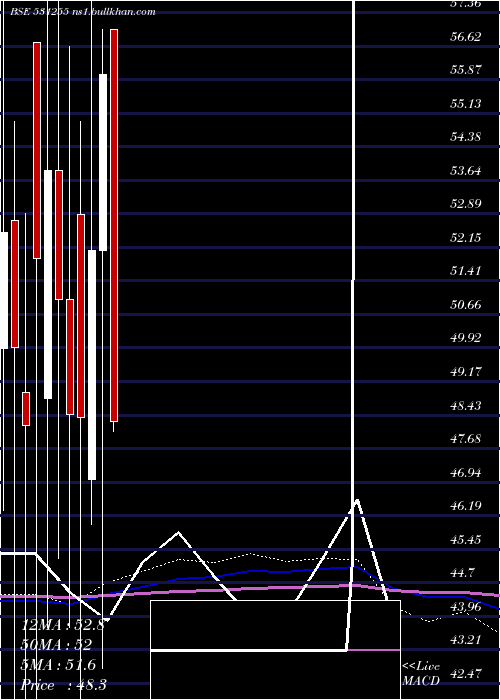Click the 42.47 price axis label
The width and height of the screenshot is (500, 700).
466,674
